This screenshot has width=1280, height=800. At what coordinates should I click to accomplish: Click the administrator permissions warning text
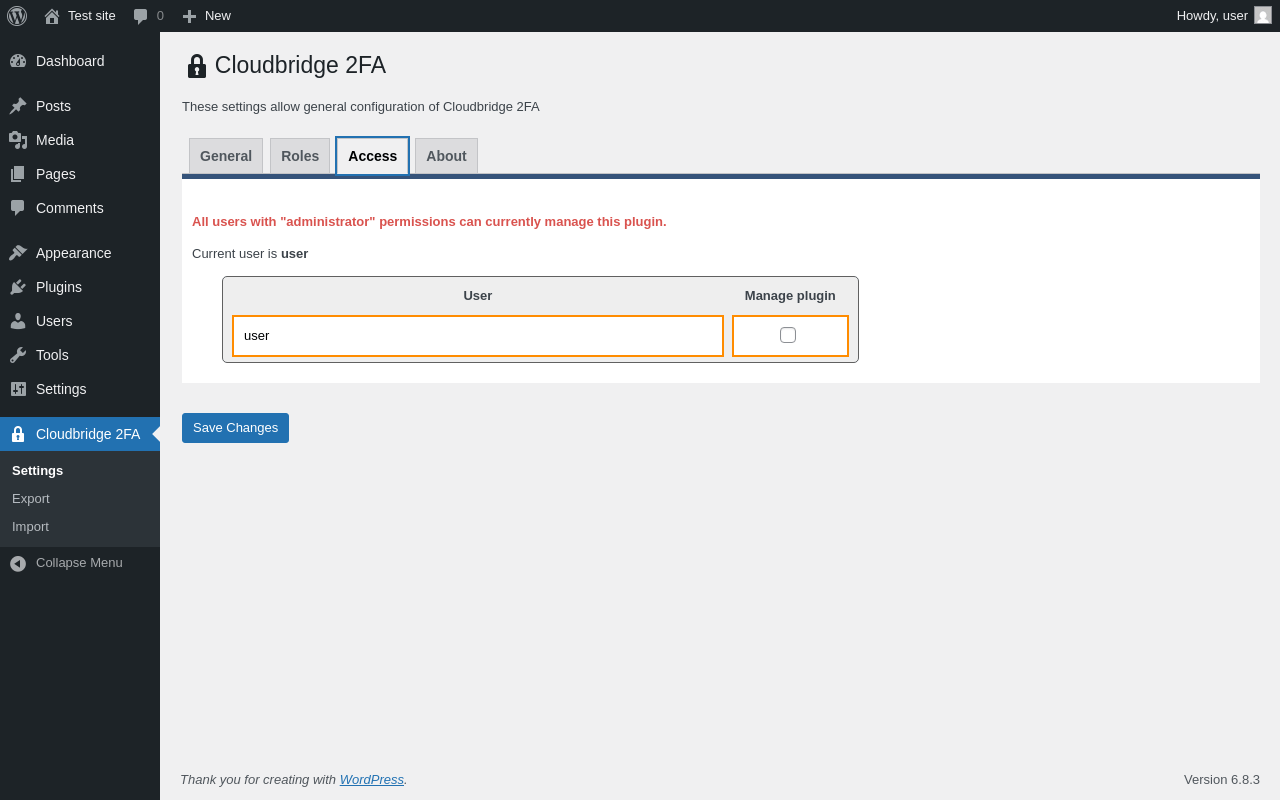[x=429, y=222]
